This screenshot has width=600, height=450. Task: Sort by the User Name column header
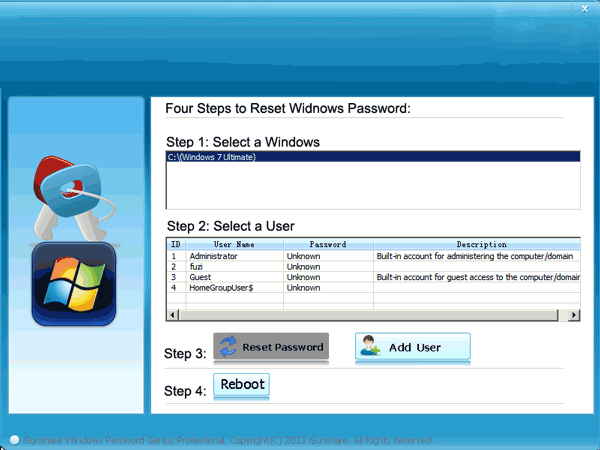(234, 244)
